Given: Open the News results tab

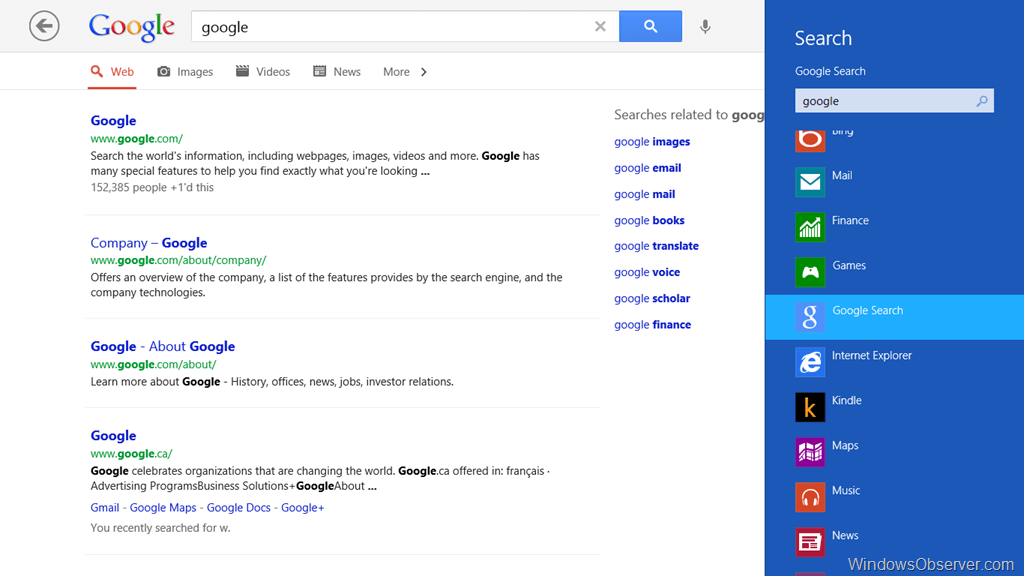Looking at the screenshot, I should (x=337, y=72).
